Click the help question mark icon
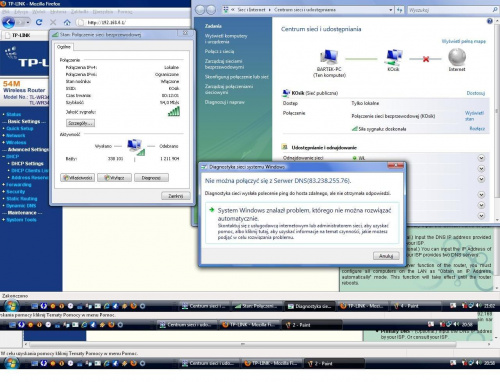Viewport: 500px width, 382px height. tap(489, 21)
